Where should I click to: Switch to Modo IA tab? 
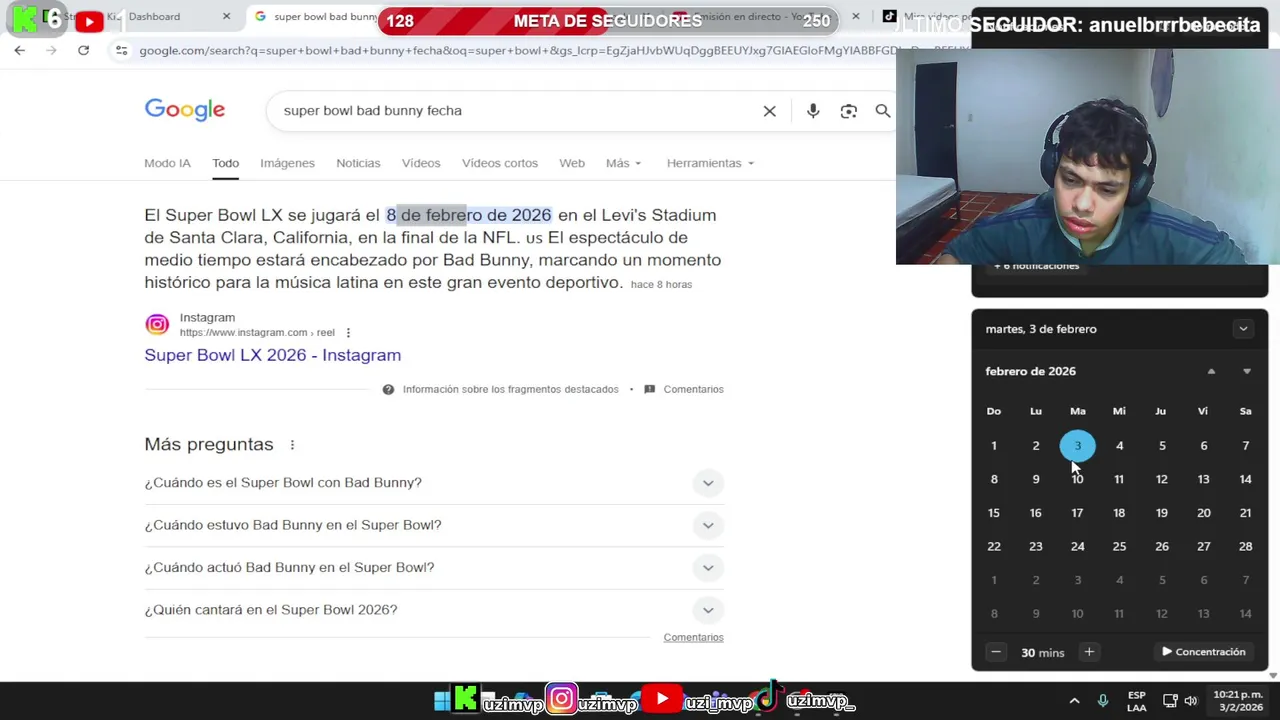[x=167, y=163]
